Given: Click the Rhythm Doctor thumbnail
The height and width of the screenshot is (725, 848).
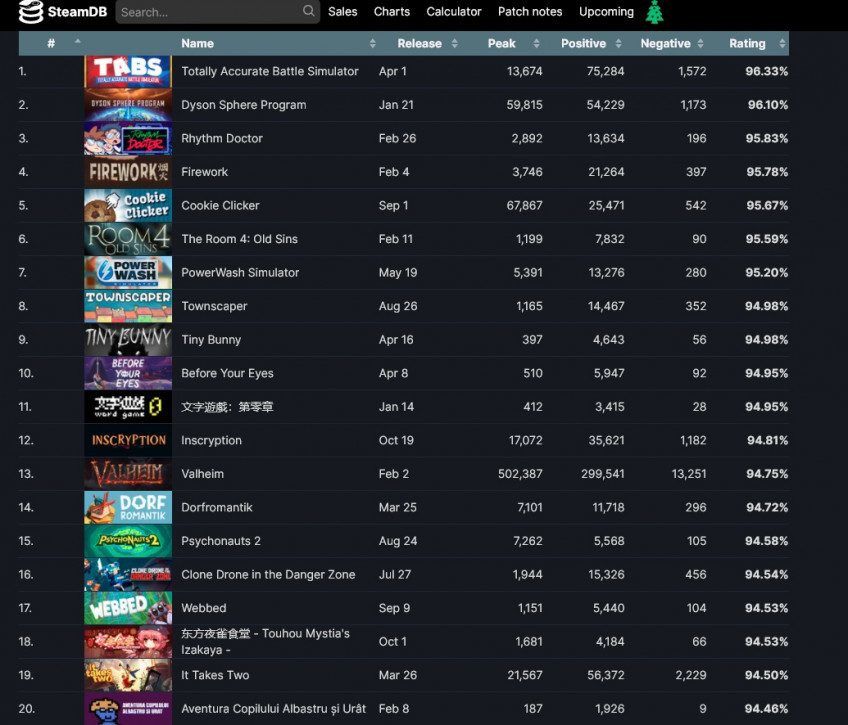Looking at the screenshot, I should click(128, 138).
